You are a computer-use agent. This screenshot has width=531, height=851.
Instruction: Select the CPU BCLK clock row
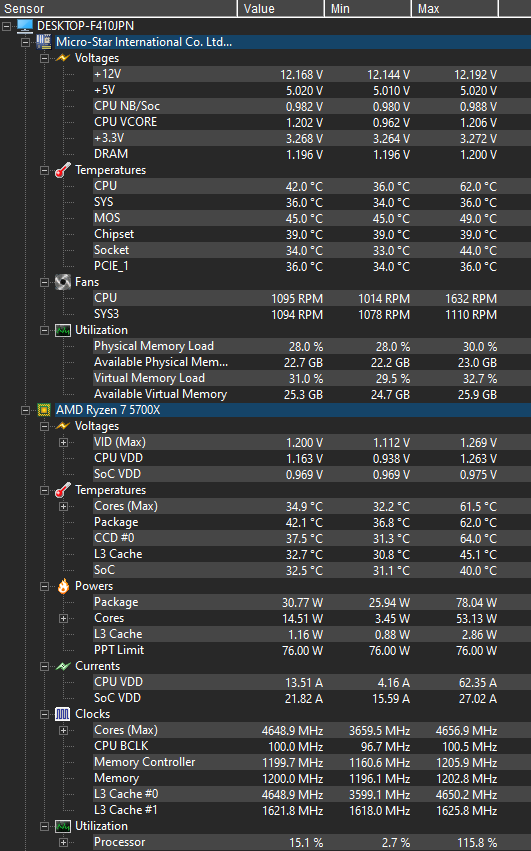(312, 746)
